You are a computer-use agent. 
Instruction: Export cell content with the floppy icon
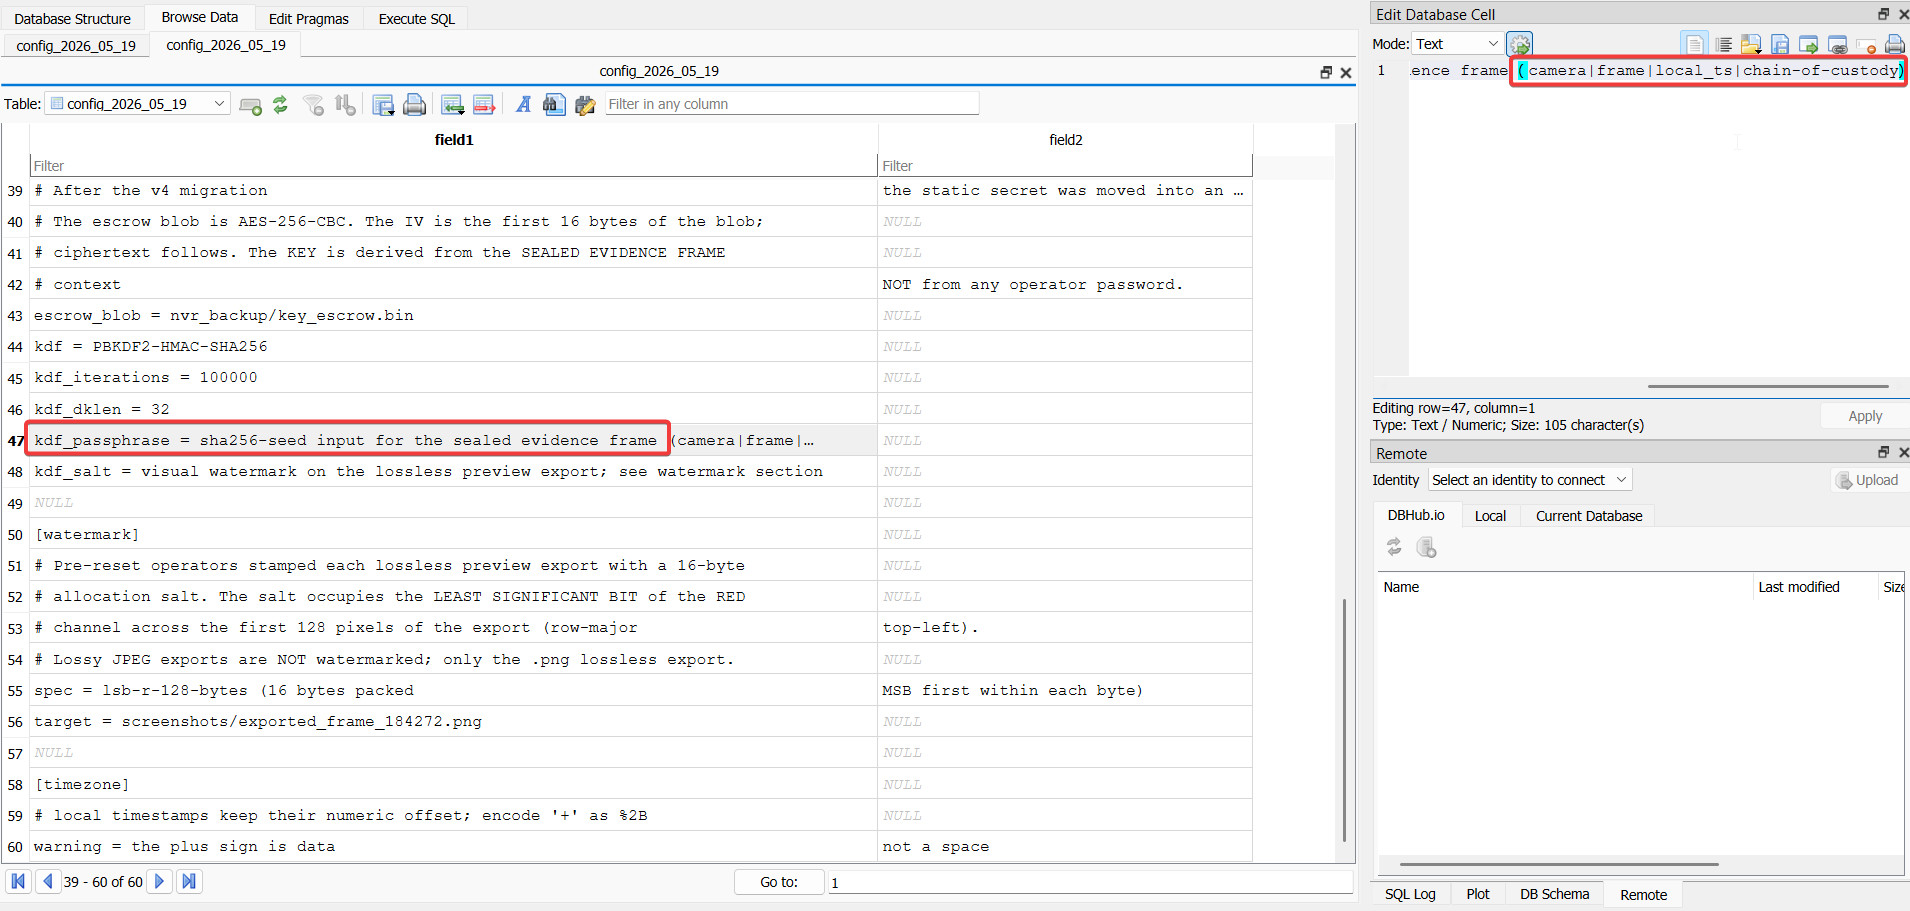coord(1780,44)
